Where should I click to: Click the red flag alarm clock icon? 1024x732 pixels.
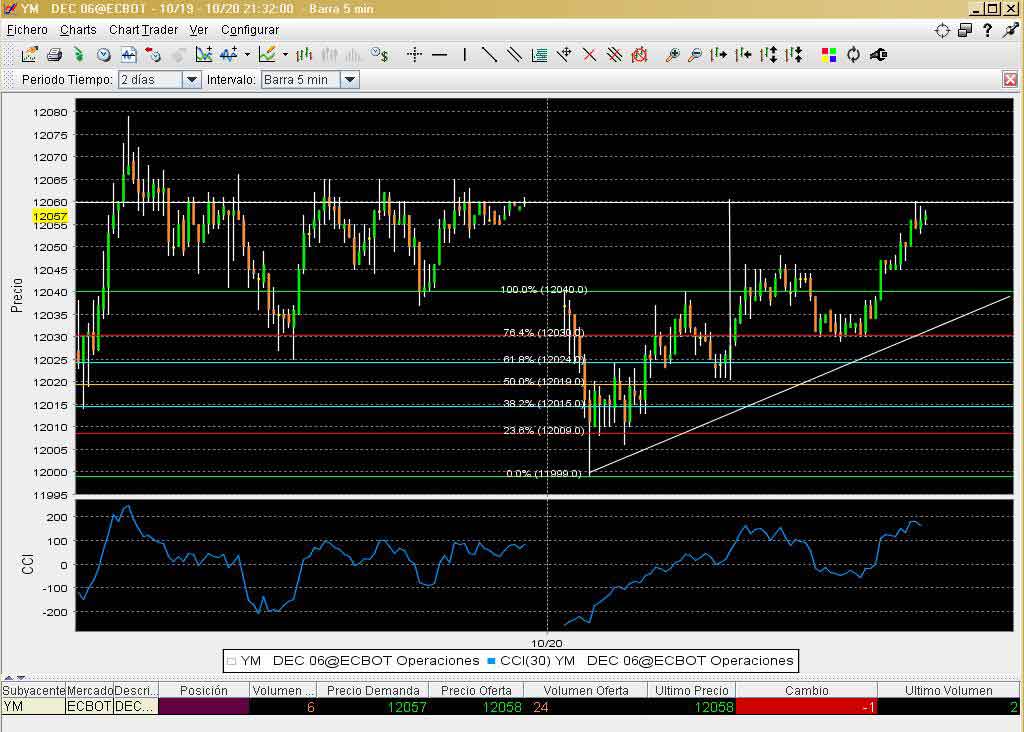153,55
